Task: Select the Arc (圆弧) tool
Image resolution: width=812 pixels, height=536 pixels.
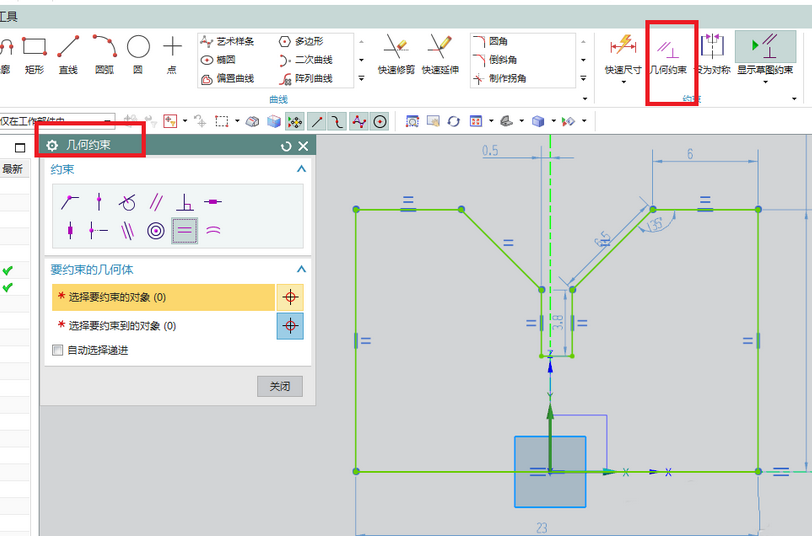Action: [104, 54]
